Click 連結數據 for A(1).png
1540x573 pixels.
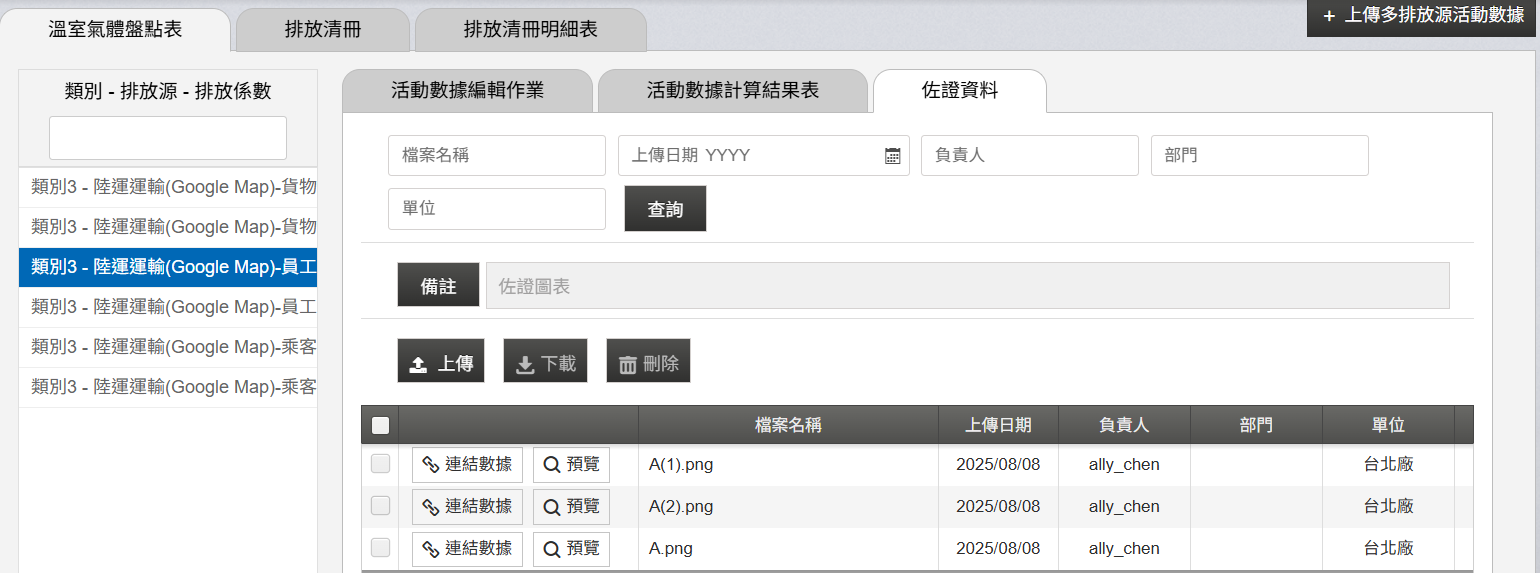(x=467, y=465)
